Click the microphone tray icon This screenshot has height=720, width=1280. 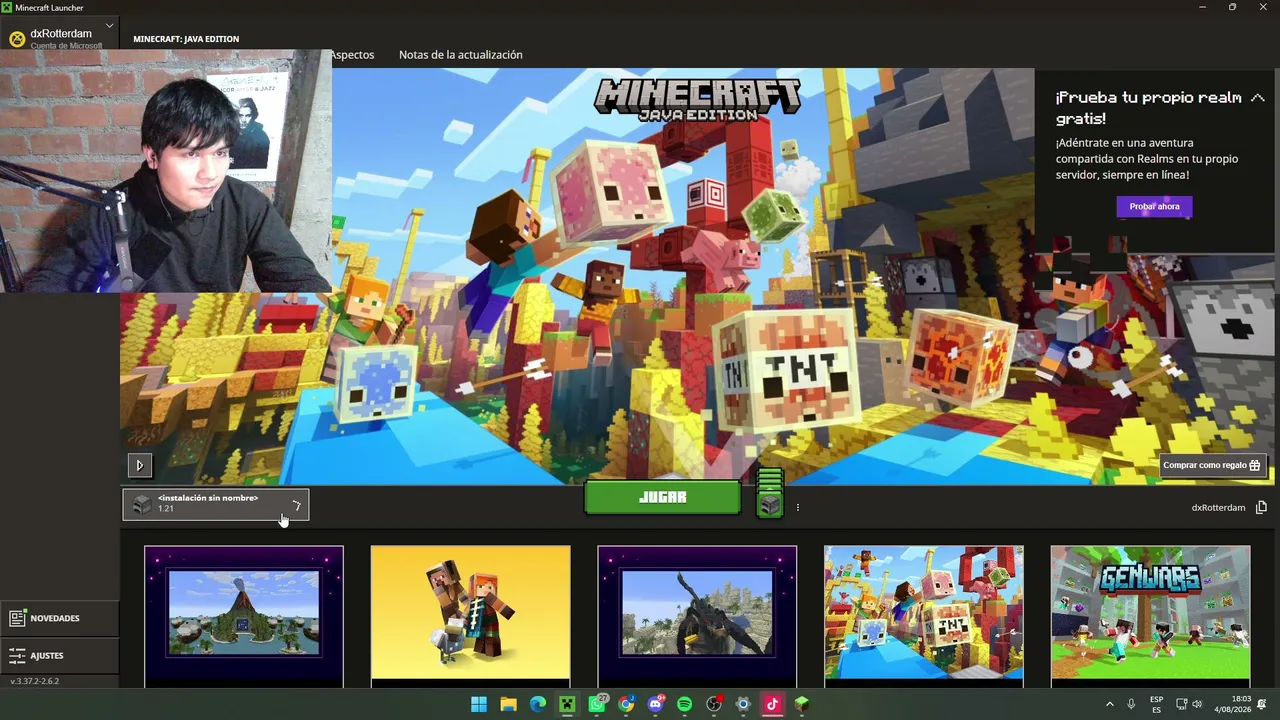pos(1131,704)
